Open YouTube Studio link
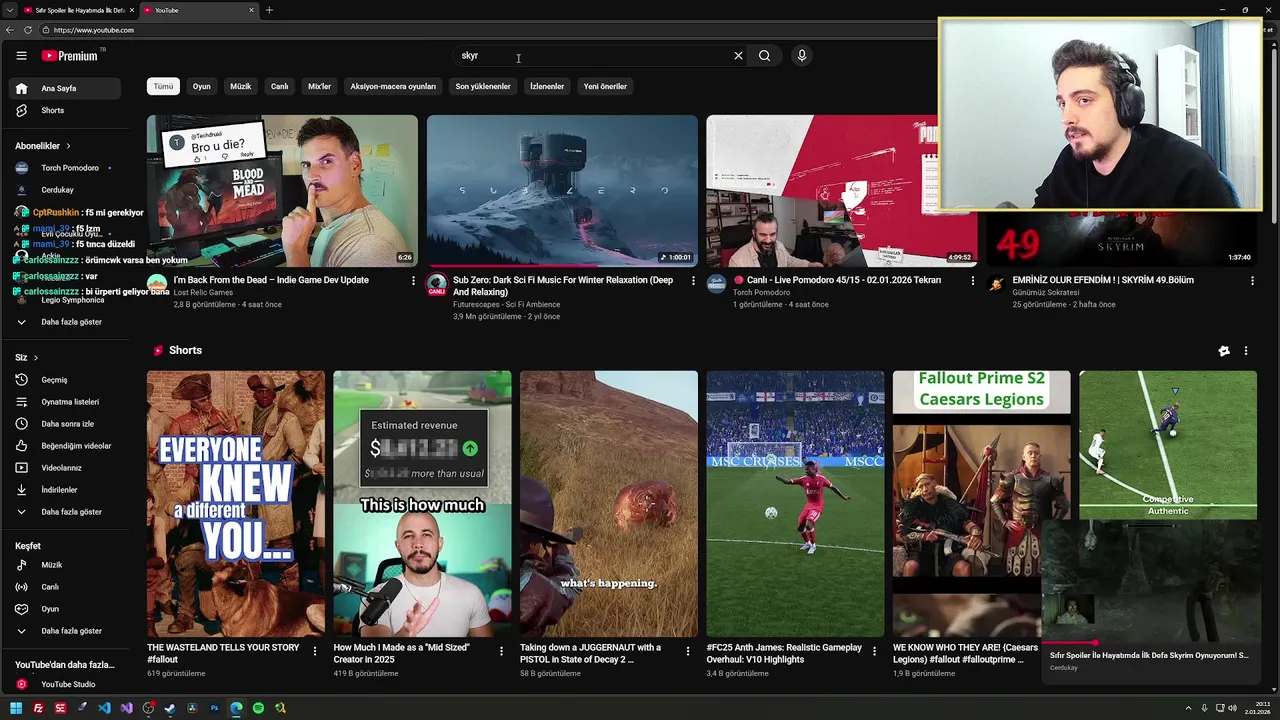This screenshot has height=720, width=1280. pyautogui.click(x=64, y=685)
